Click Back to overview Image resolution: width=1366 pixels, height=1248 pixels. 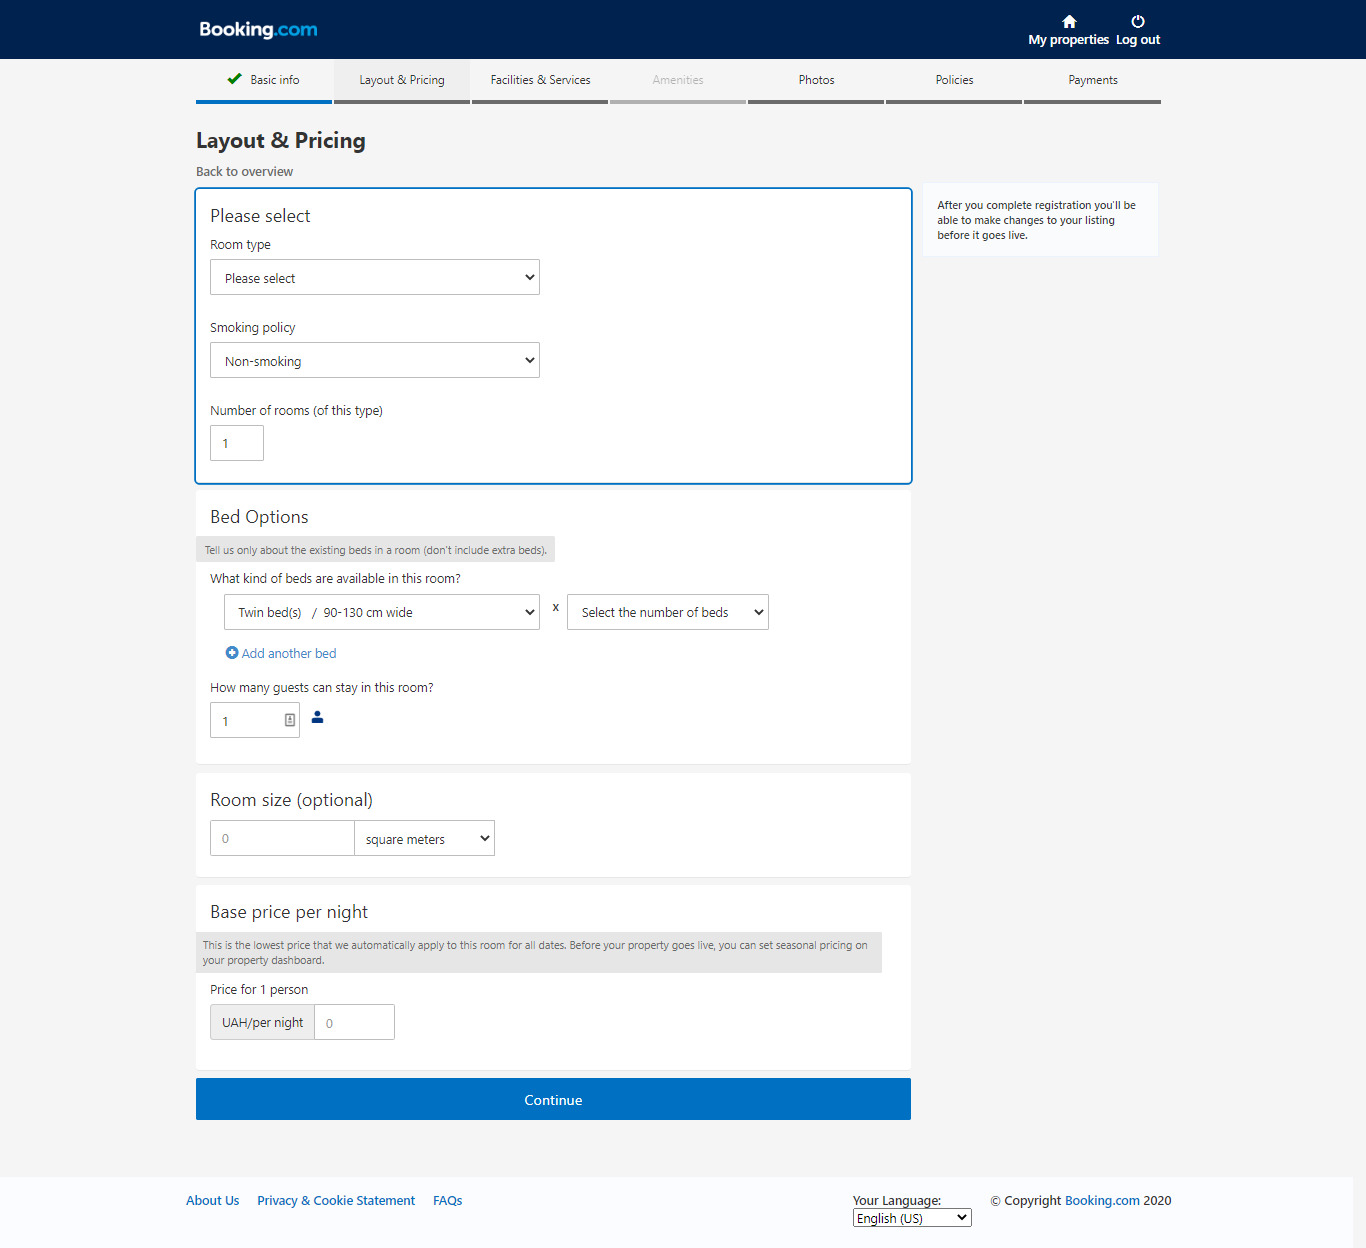244,171
